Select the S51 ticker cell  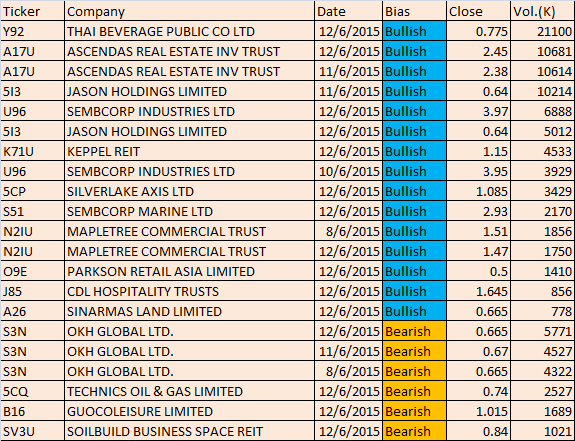click(x=32, y=211)
